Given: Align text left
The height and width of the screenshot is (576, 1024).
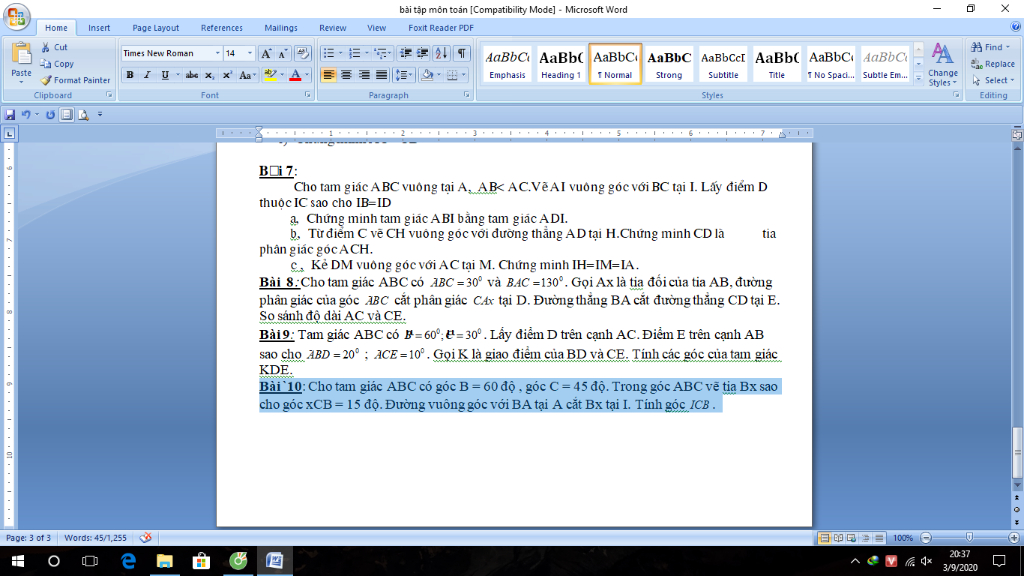Looking at the screenshot, I should point(328,75).
